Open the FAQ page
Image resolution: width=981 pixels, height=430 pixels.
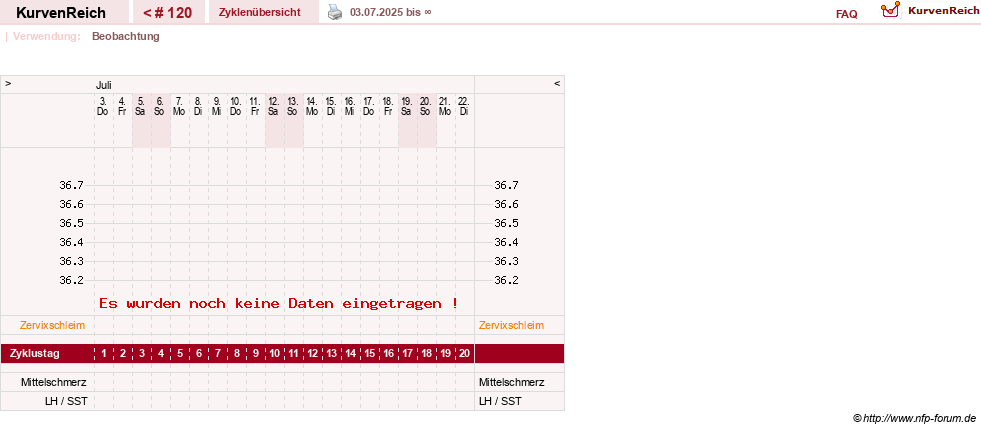click(846, 14)
